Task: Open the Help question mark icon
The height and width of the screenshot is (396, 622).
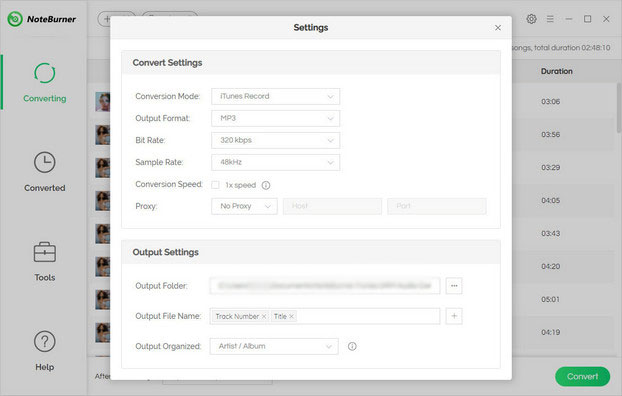Action: 44,341
